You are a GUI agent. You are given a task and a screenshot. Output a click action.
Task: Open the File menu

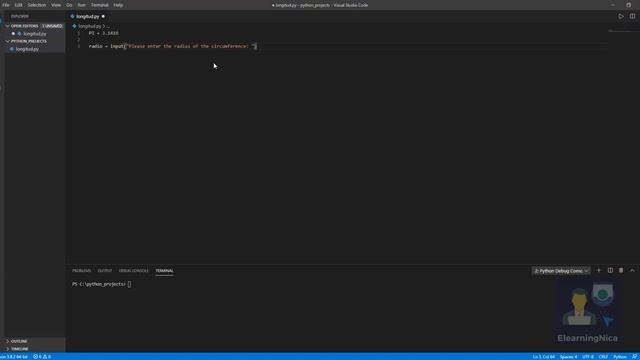click(6, 5)
